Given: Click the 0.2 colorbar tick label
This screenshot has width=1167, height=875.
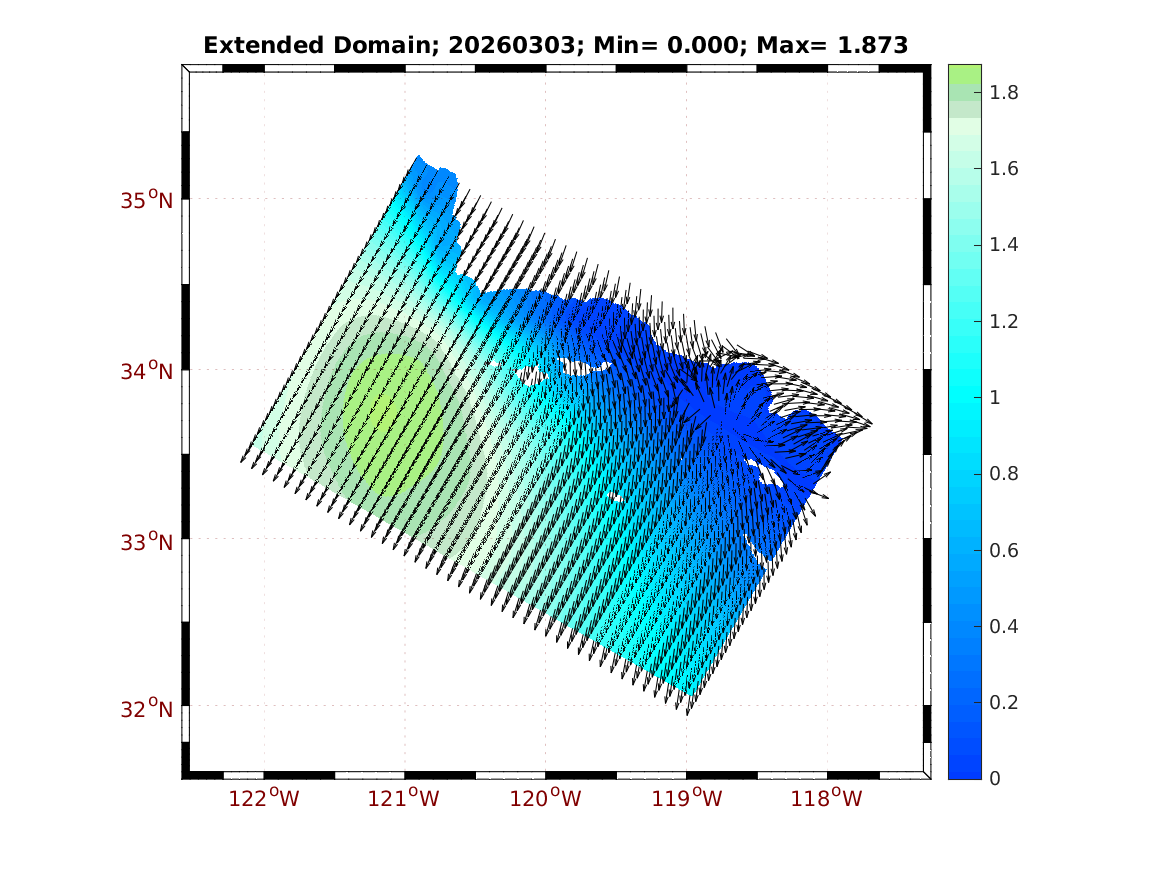Looking at the screenshot, I should pos(1004,703).
